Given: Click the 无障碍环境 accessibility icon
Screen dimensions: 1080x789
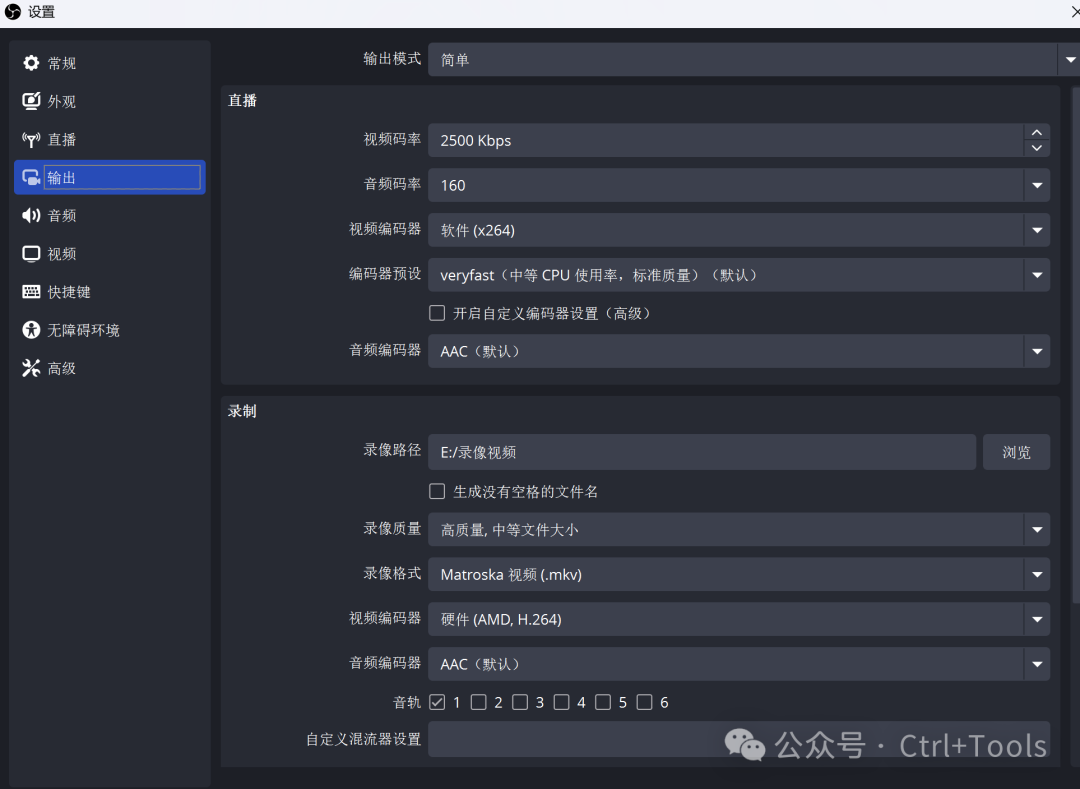Looking at the screenshot, I should point(31,330).
